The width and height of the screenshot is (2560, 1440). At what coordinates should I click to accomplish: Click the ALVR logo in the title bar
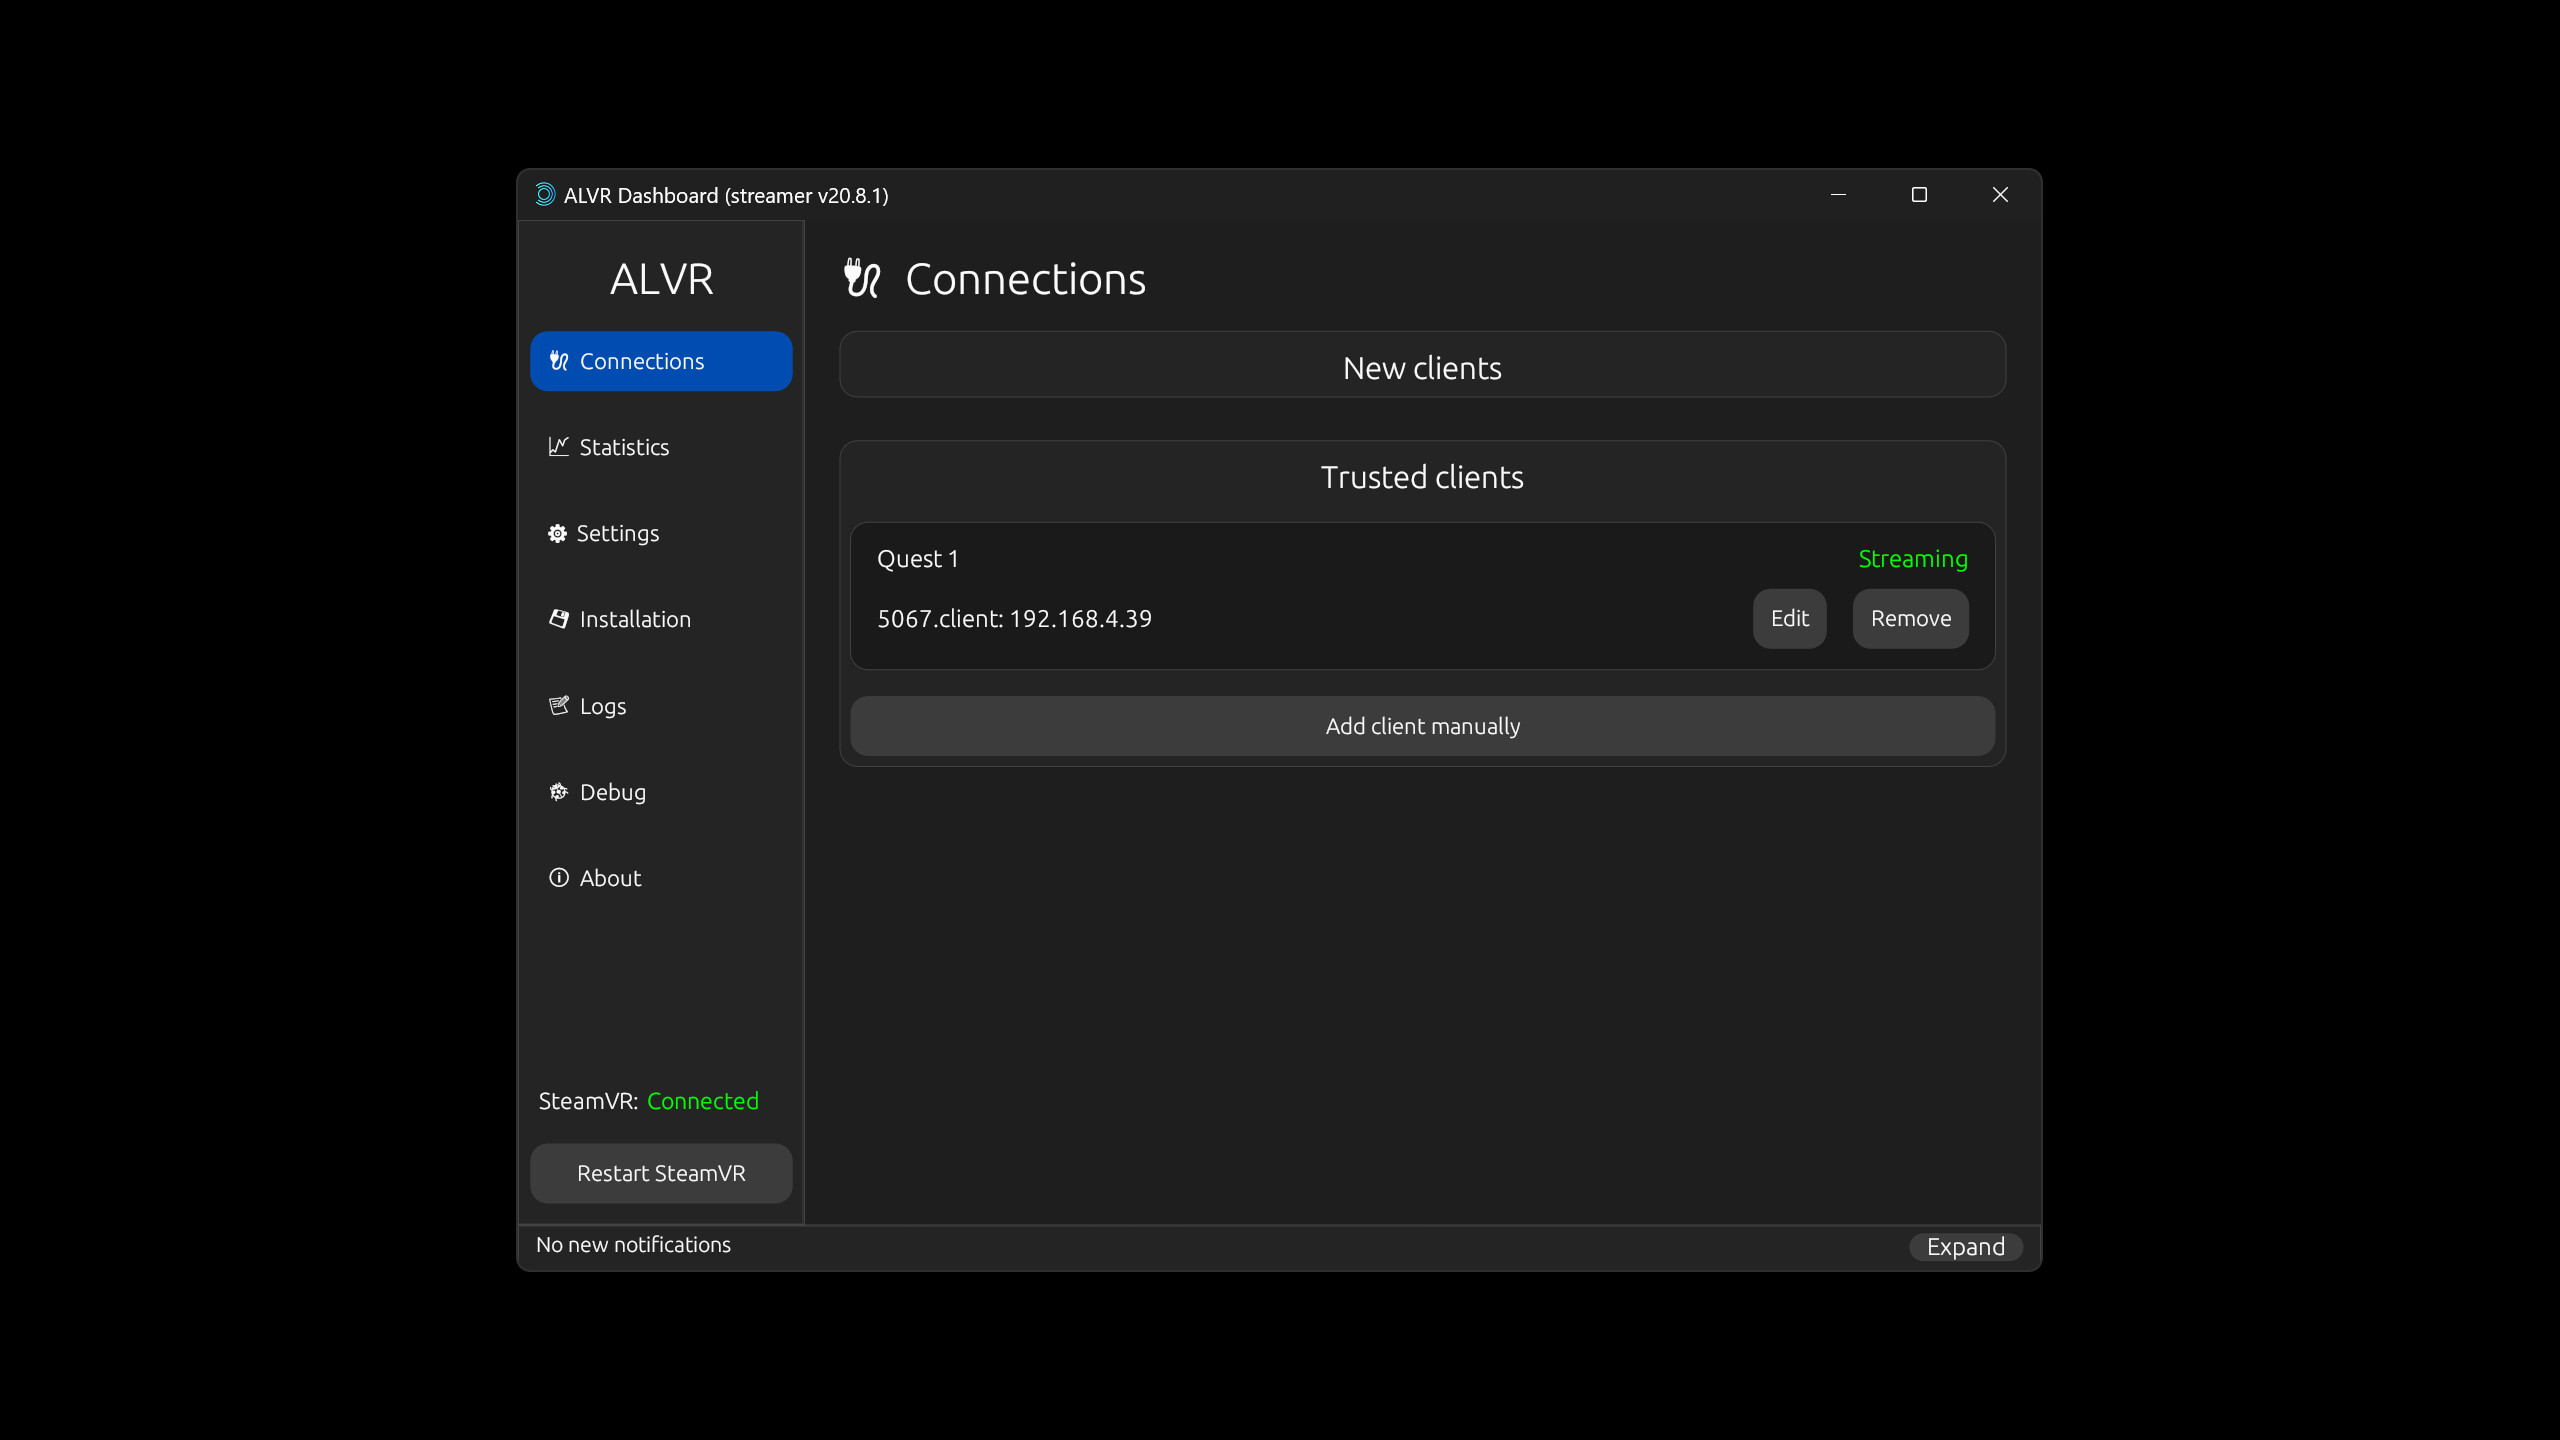click(544, 194)
